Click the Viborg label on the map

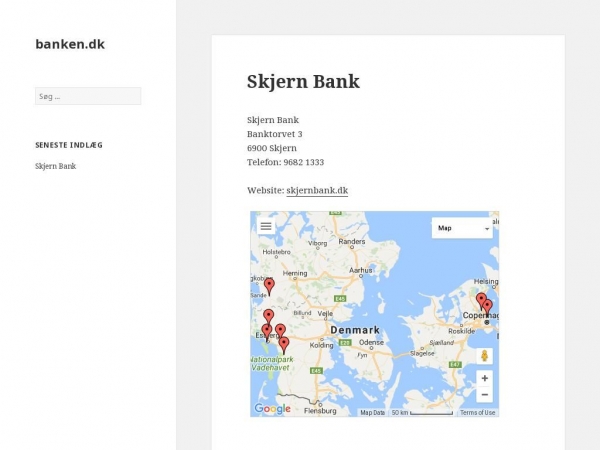point(318,243)
